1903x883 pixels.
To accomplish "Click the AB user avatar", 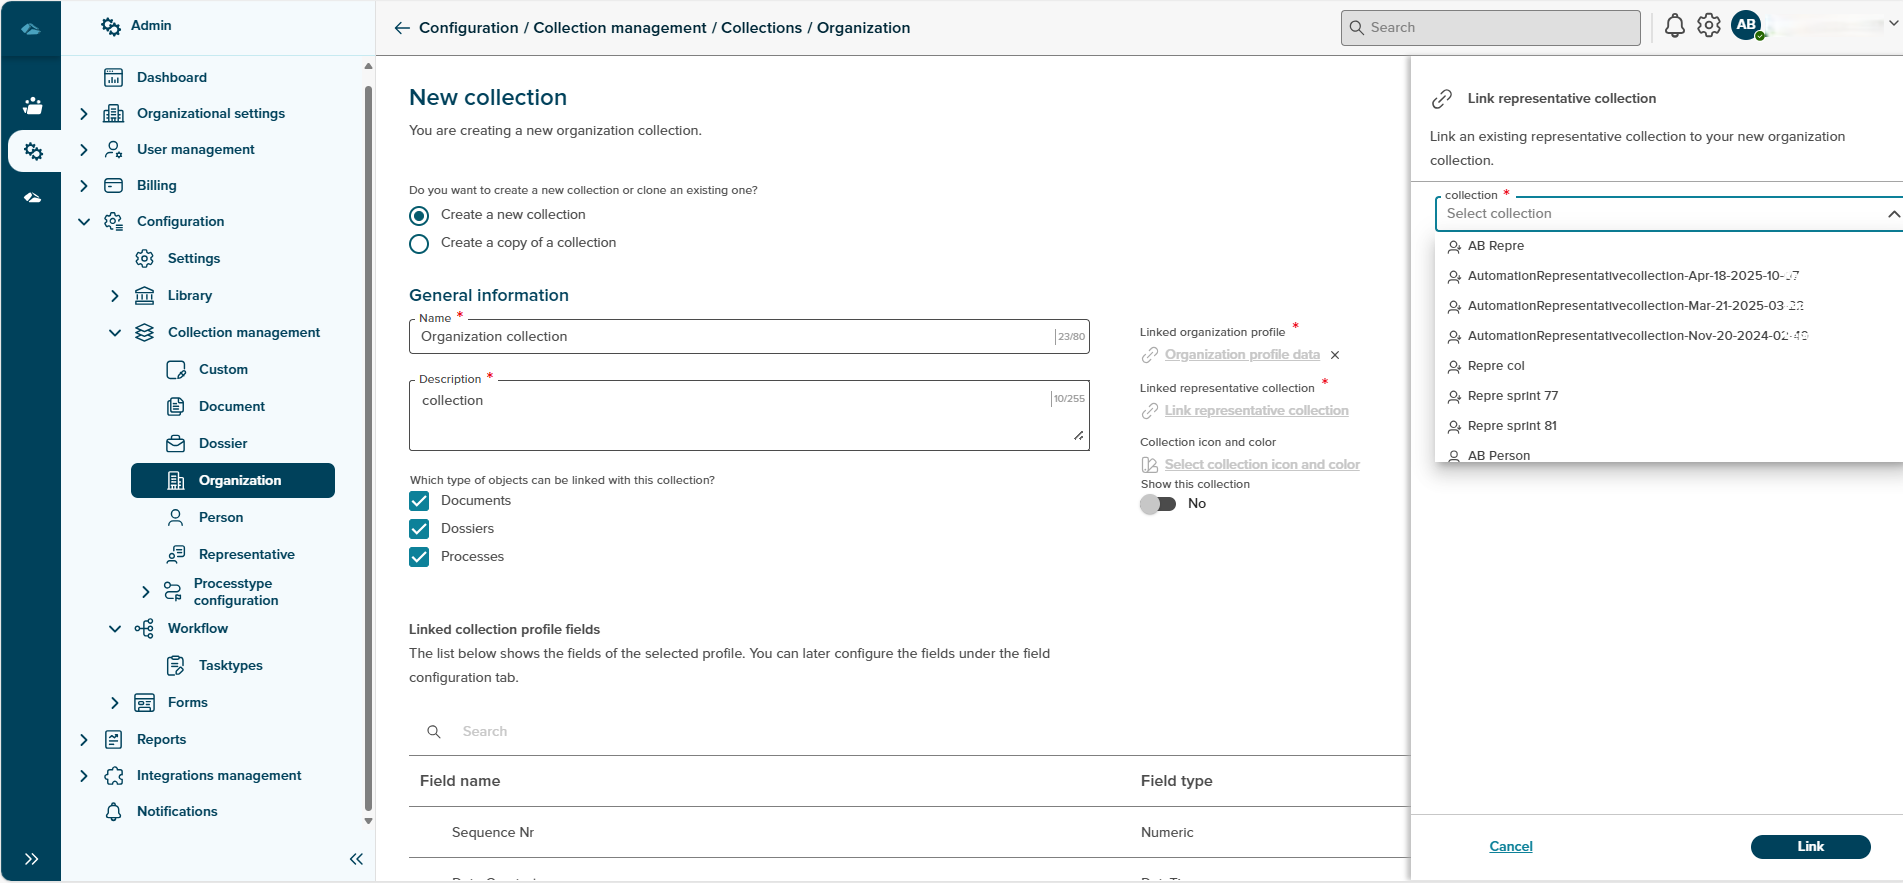I will 1746,26.
